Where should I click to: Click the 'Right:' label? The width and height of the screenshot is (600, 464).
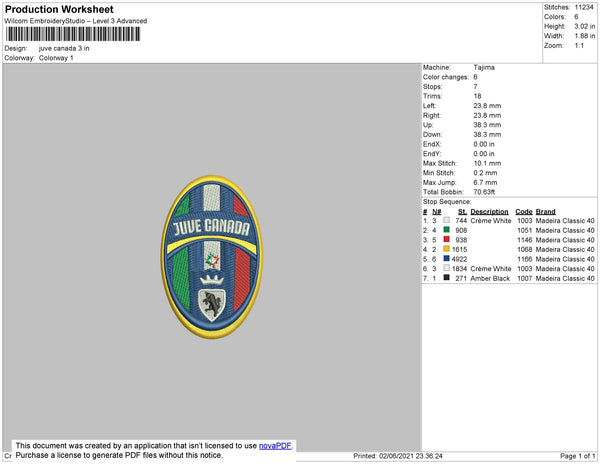coord(432,116)
